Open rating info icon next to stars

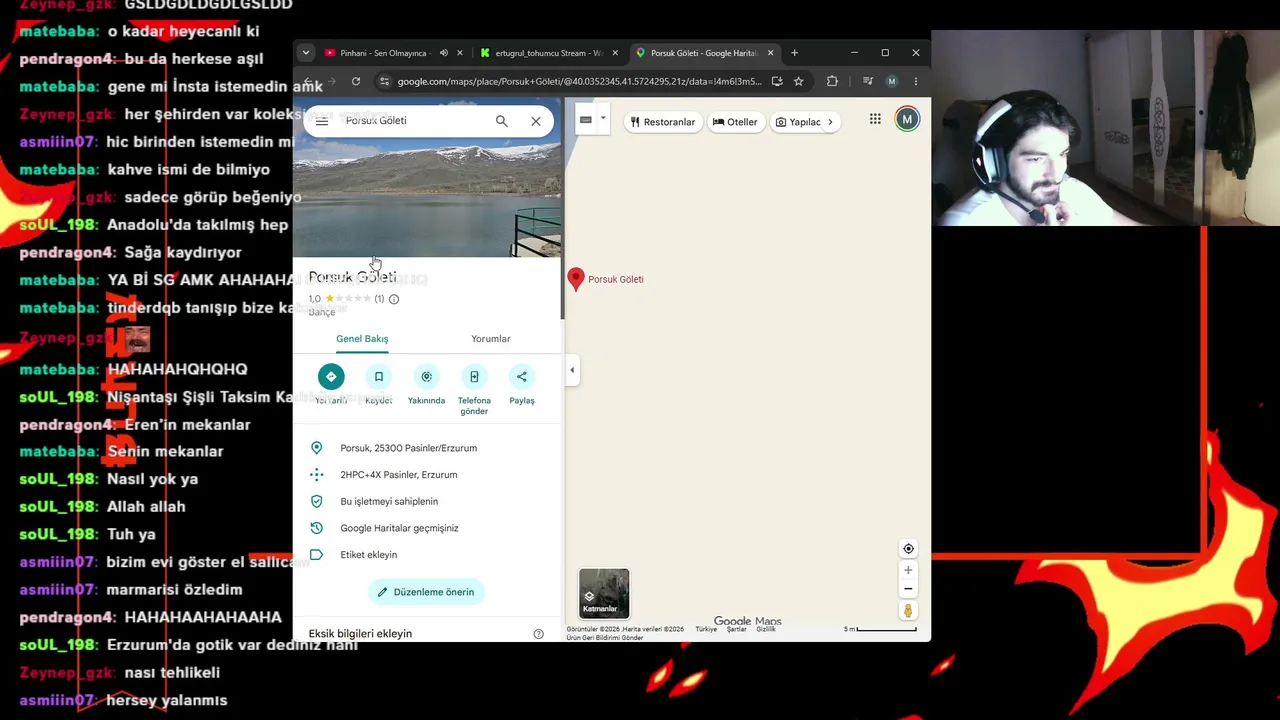tap(394, 299)
